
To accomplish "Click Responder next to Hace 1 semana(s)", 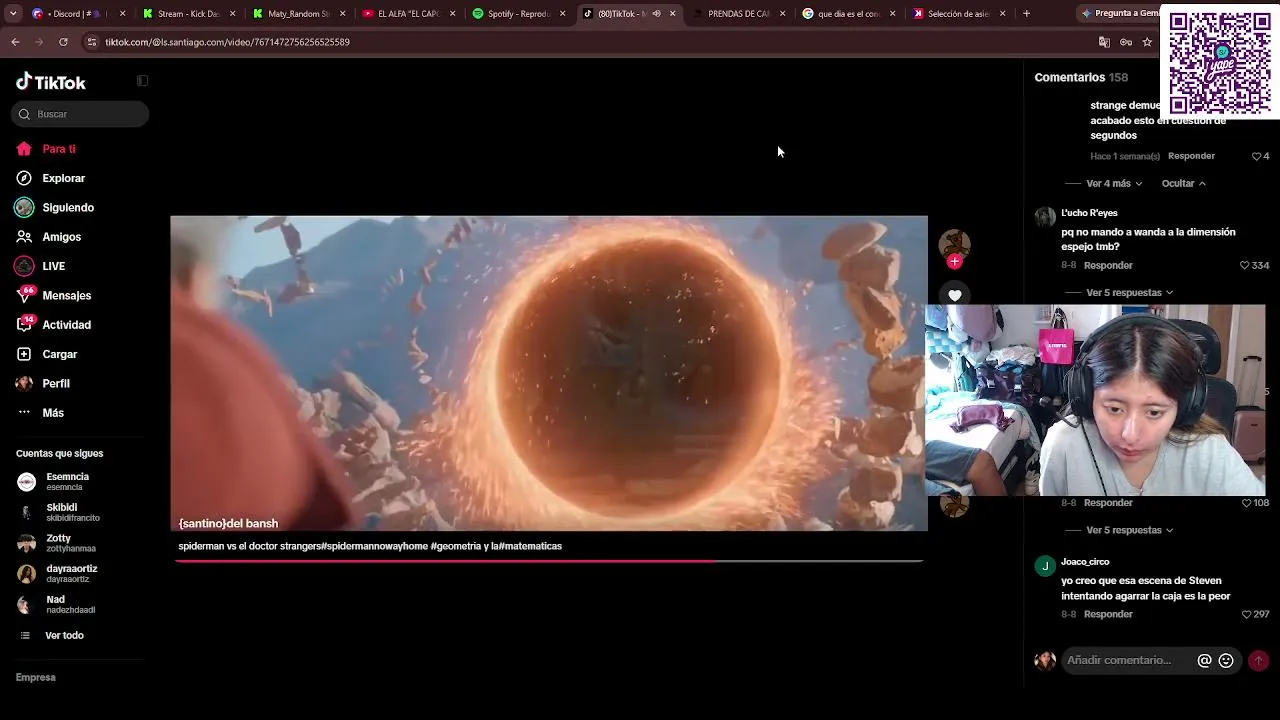I will click(1191, 156).
